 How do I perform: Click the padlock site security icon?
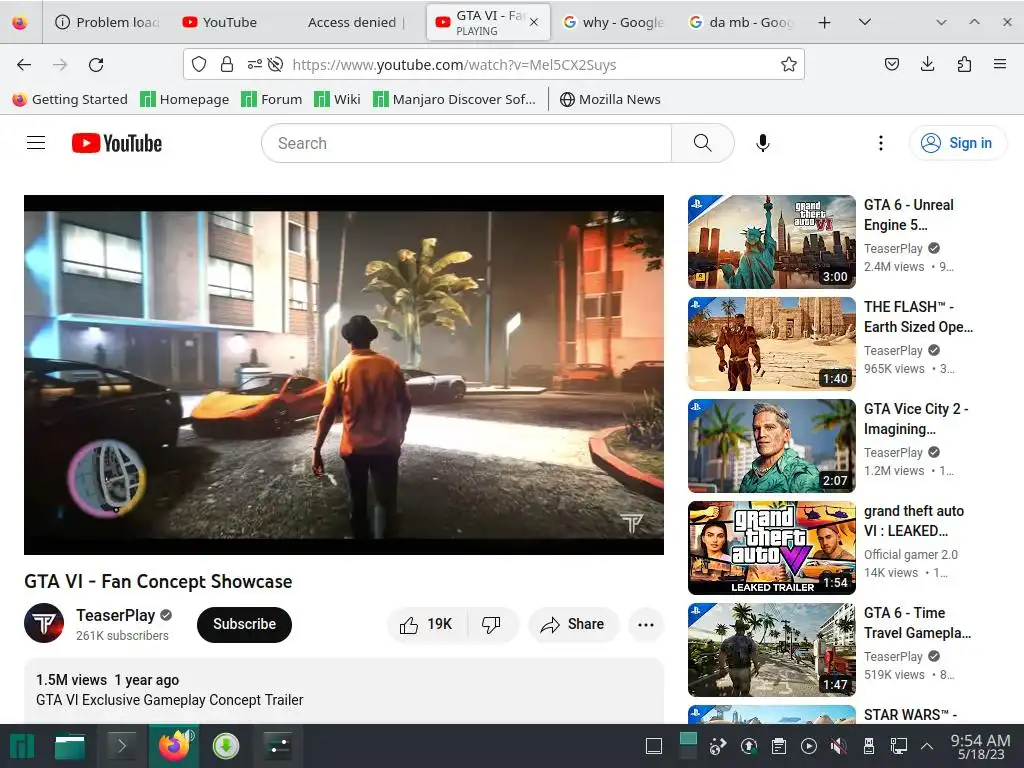point(227,65)
